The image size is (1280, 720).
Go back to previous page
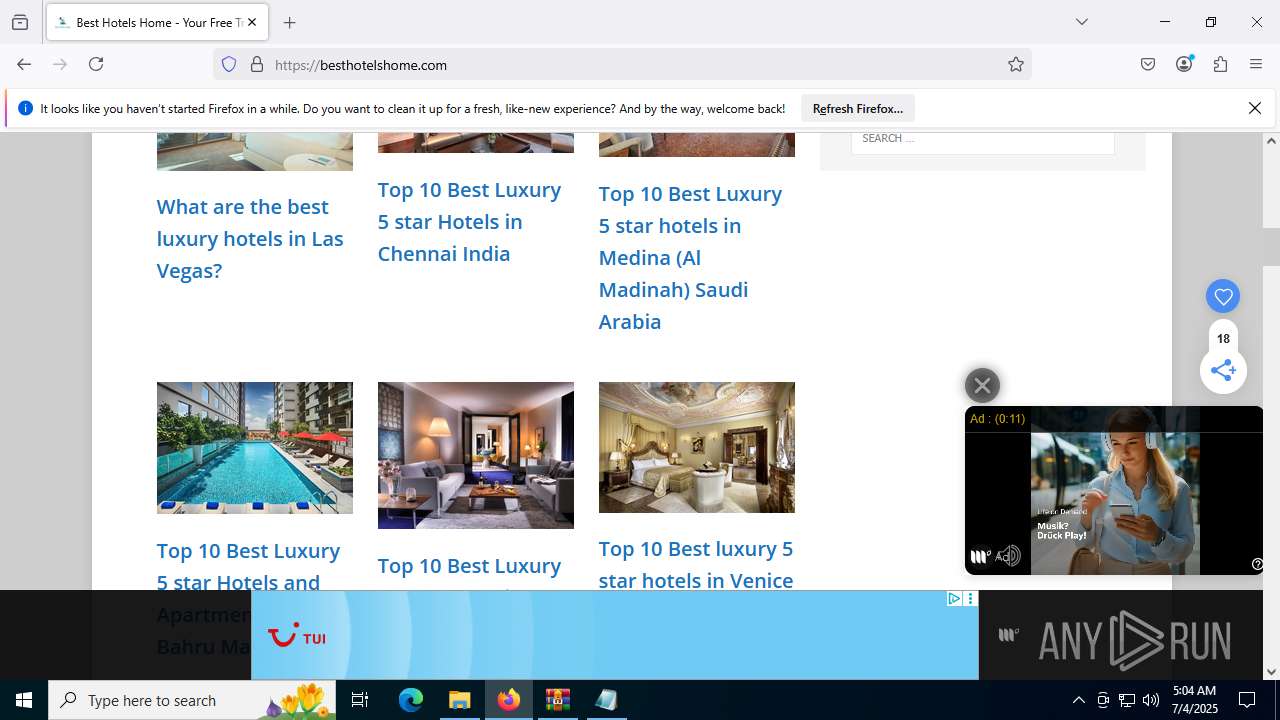(24, 64)
